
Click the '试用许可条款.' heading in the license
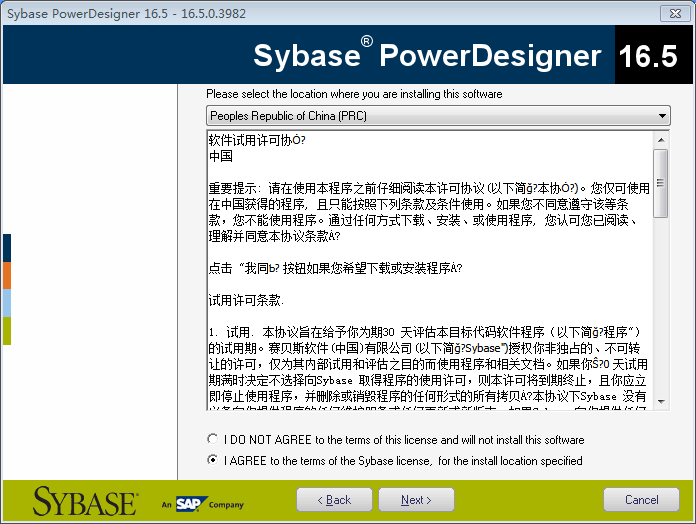[x=246, y=300]
